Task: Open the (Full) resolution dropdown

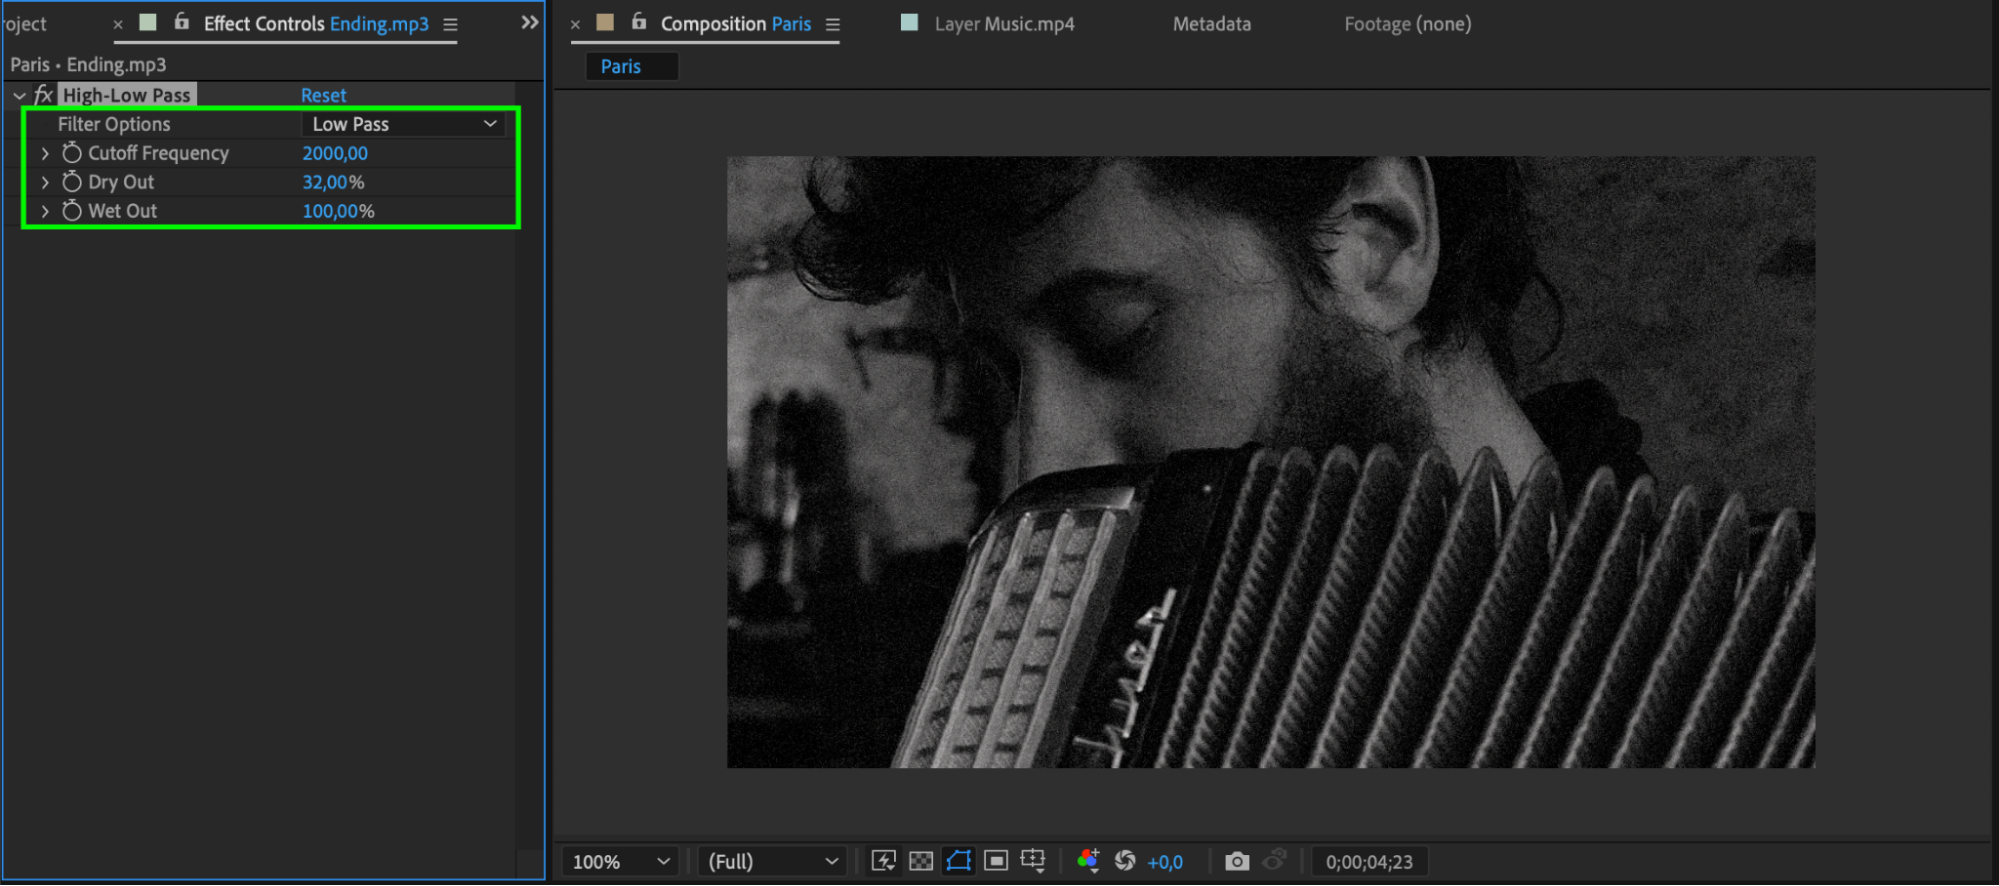Action: (x=772, y=861)
